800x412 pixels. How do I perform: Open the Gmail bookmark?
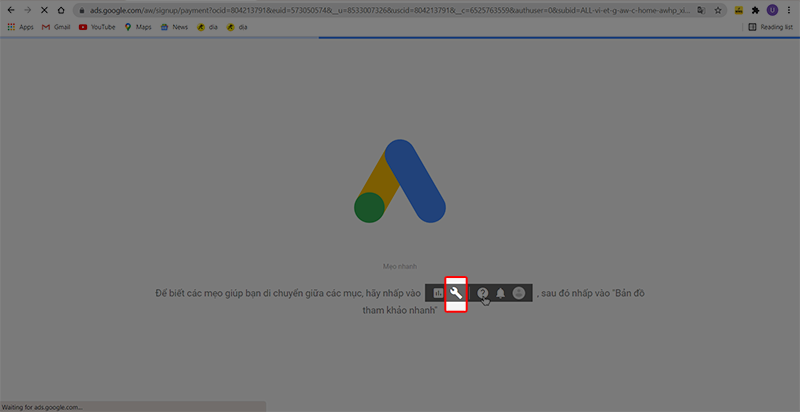(x=58, y=27)
